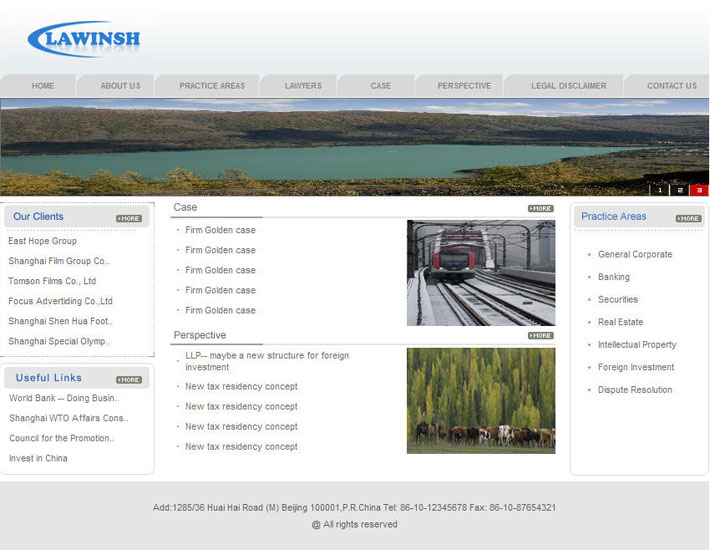The width and height of the screenshot is (710, 550).
Task: Open last New tax residency concept link
Action: coord(241,446)
